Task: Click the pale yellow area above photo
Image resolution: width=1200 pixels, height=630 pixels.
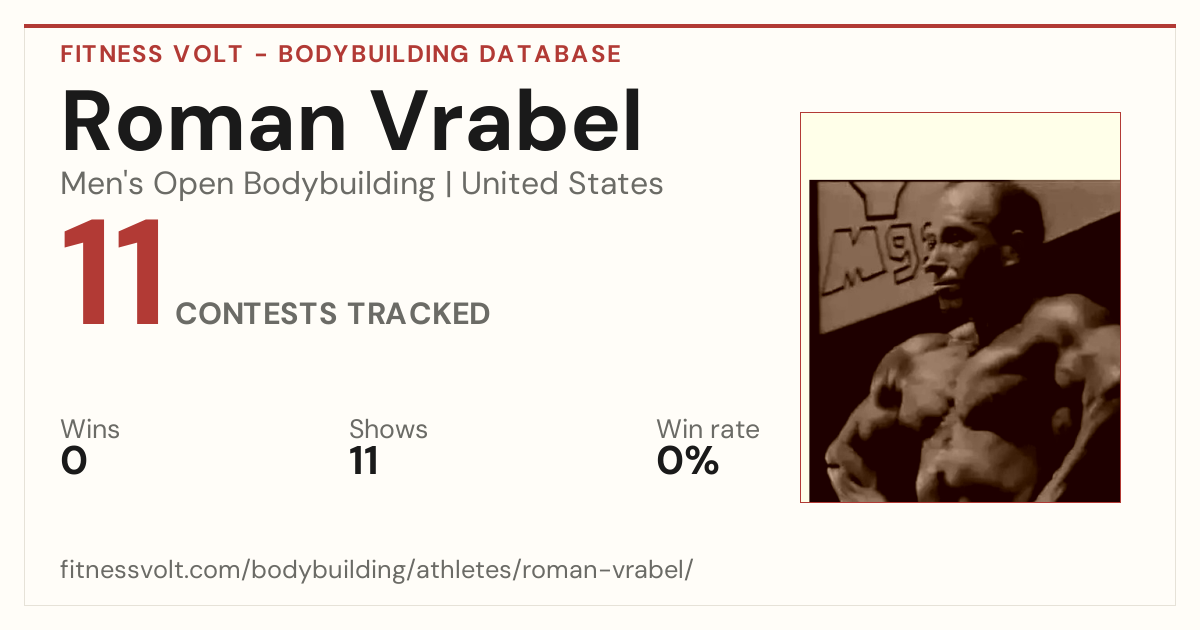Action: [960, 146]
